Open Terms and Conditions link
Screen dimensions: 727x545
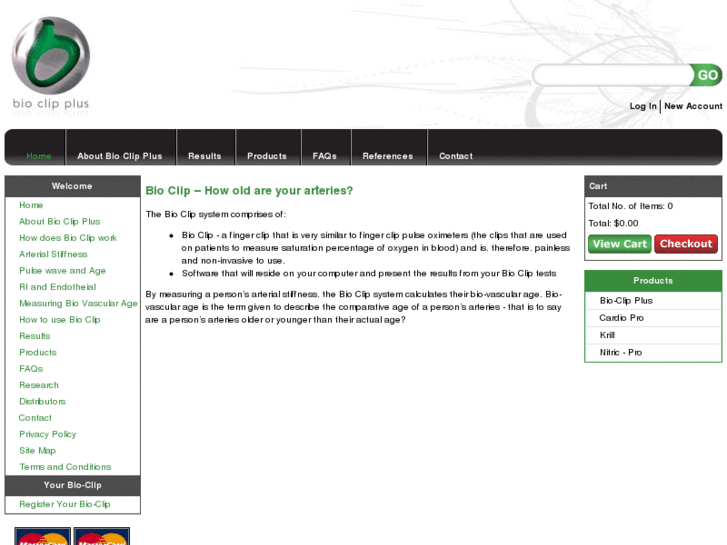click(65, 467)
